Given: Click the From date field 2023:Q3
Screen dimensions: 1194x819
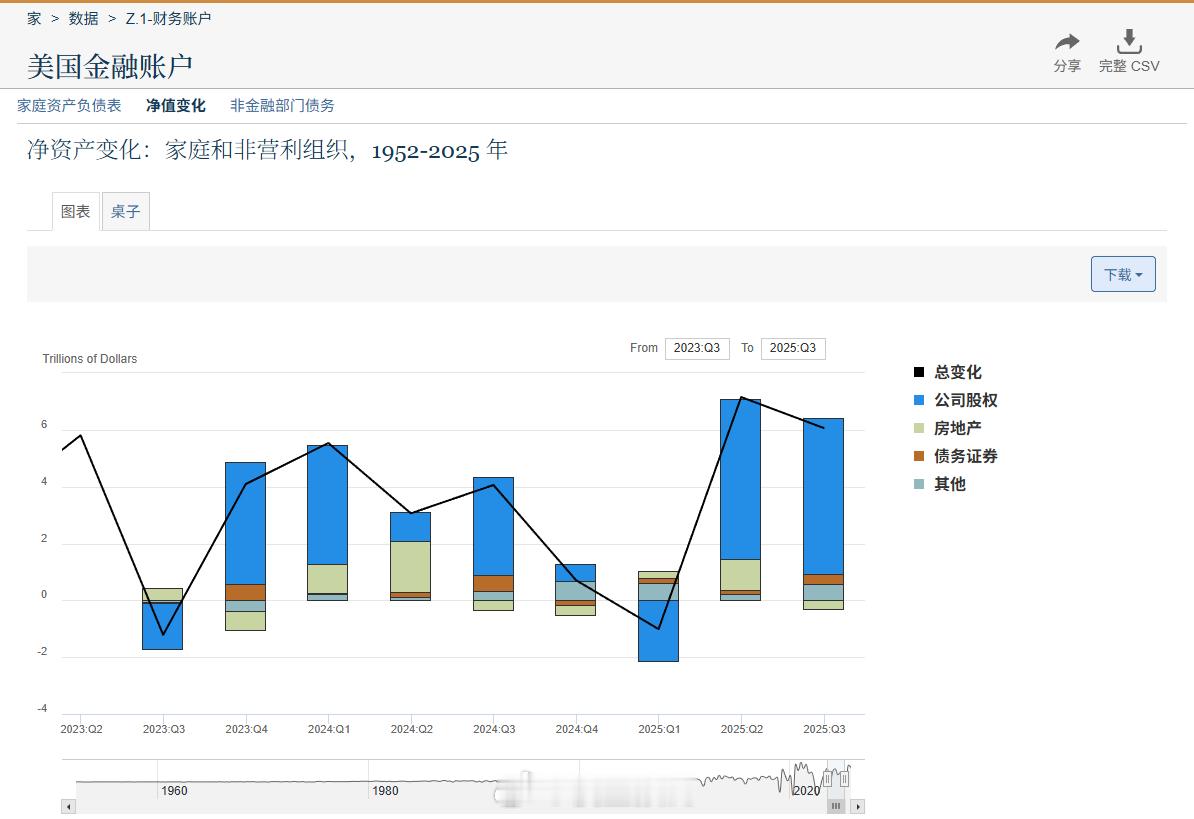Looking at the screenshot, I should [696, 348].
